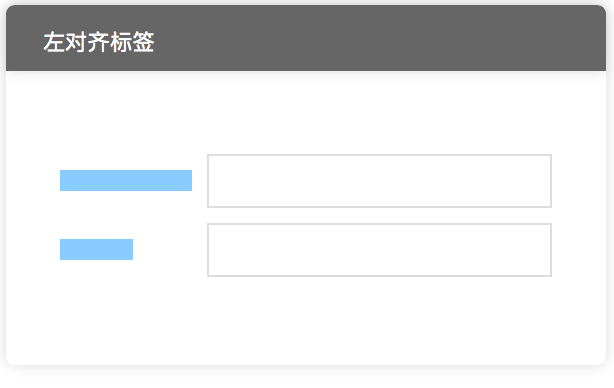
Task: Click the 签 character in the header title
Action: tap(144, 42)
